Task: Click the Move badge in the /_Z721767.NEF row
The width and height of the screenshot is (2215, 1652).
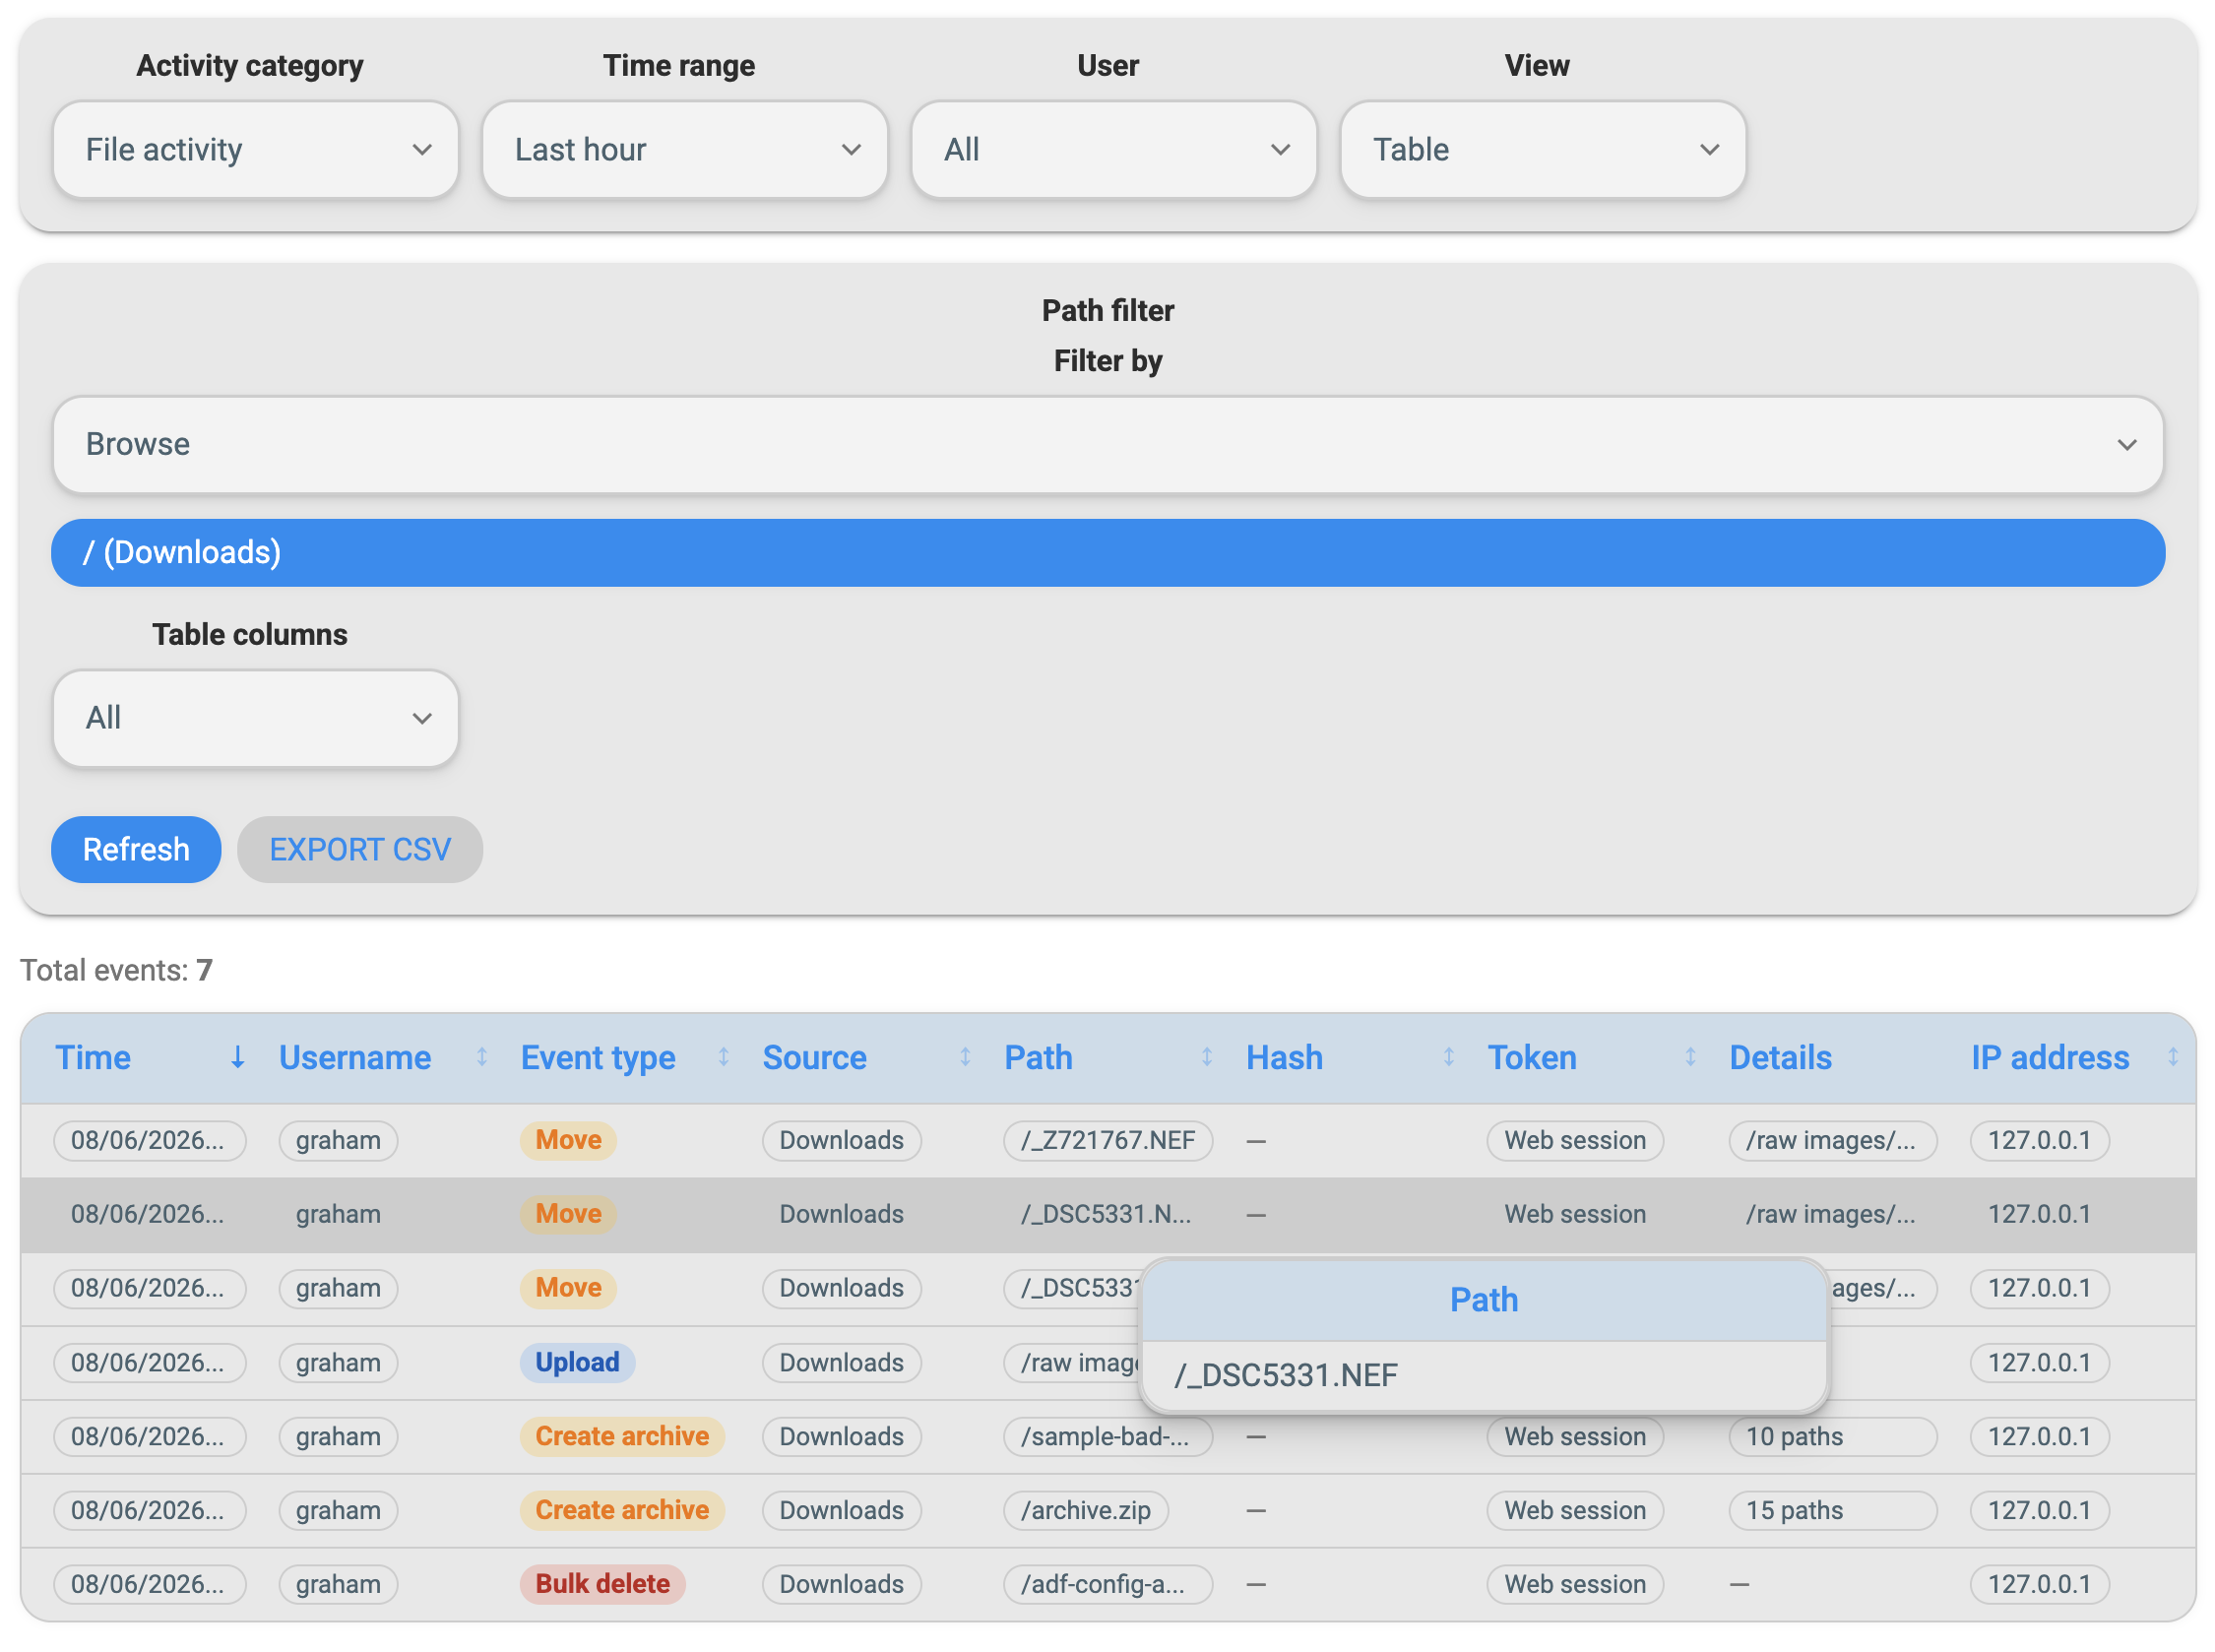Action: [x=568, y=1140]
